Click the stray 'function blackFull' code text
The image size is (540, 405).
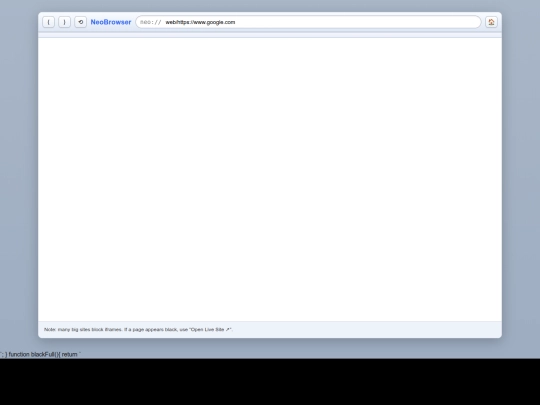click(x=40, y=354)
